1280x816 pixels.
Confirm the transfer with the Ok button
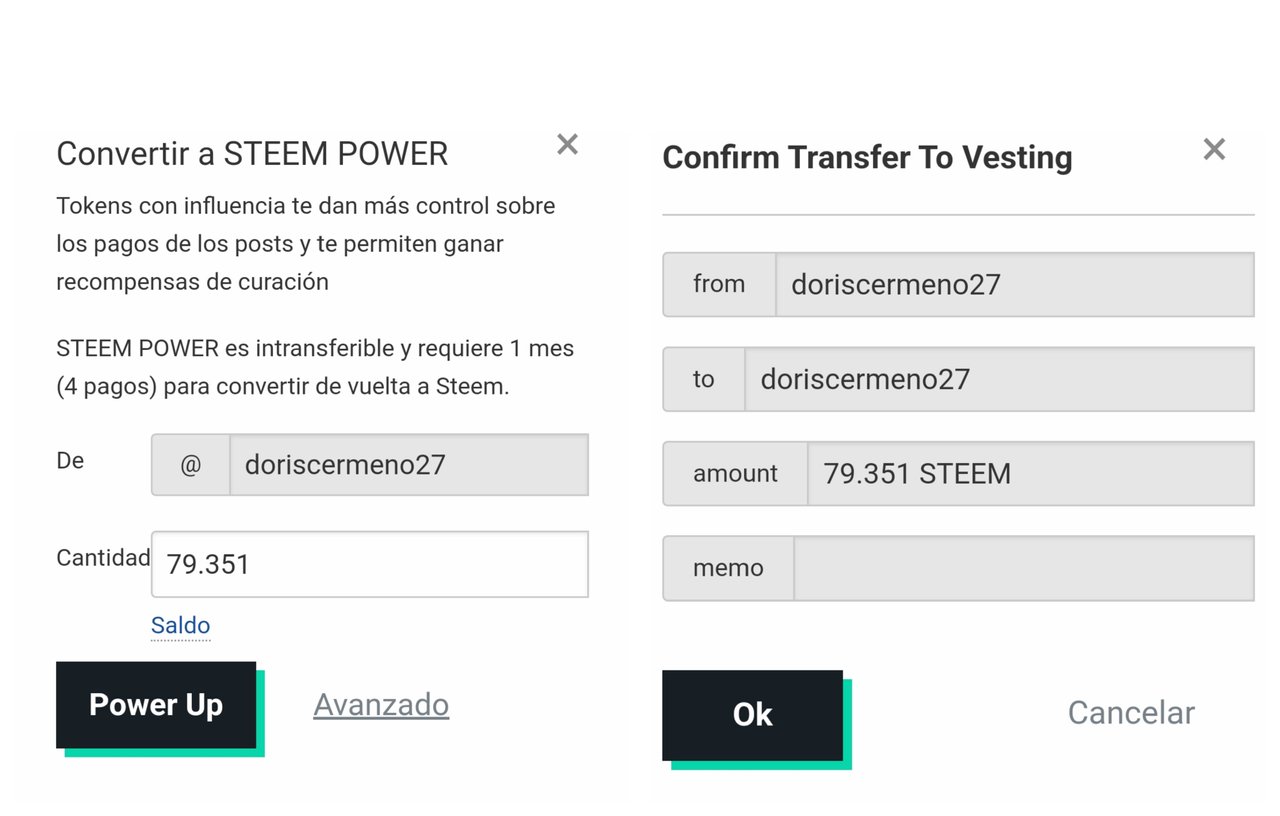point(752,714)
